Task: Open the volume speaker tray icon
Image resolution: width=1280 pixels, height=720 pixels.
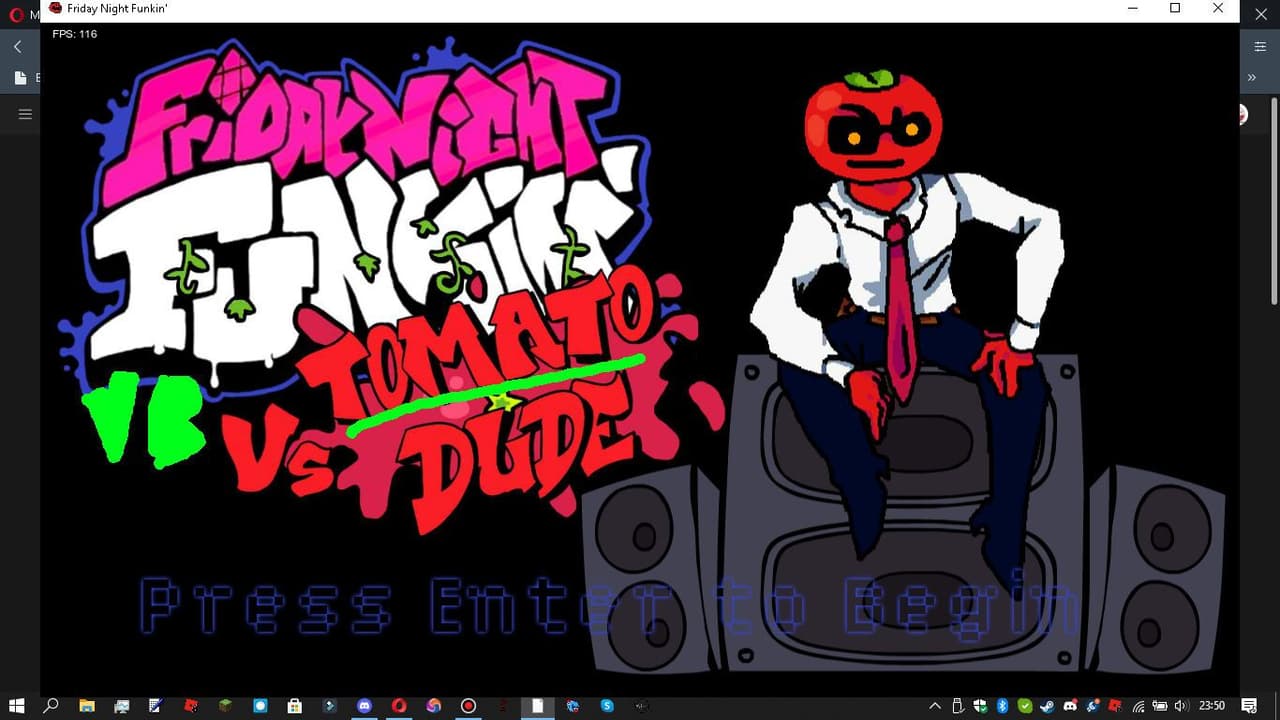Action: 1182,706
